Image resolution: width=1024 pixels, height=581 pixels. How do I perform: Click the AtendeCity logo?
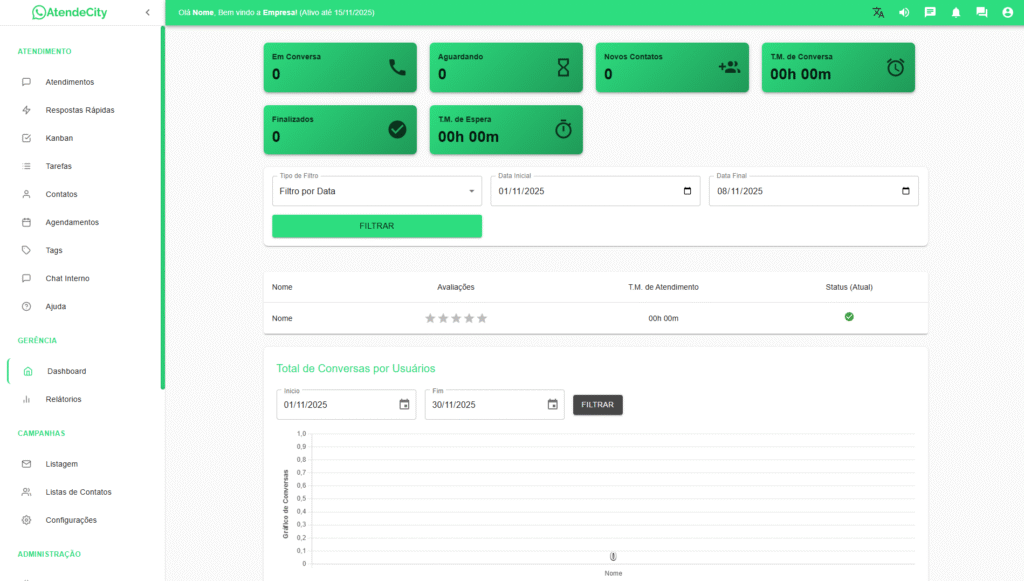[x=69, y=13]
